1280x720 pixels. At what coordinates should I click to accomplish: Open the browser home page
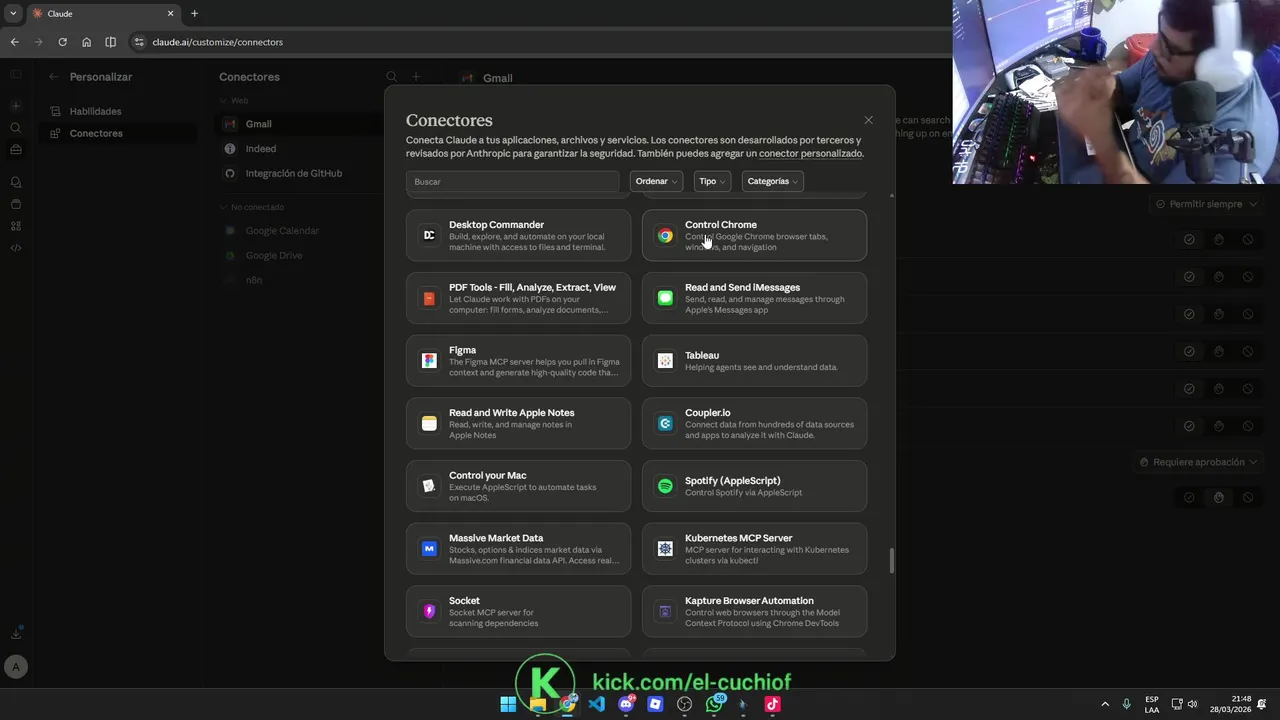(86, 42)
